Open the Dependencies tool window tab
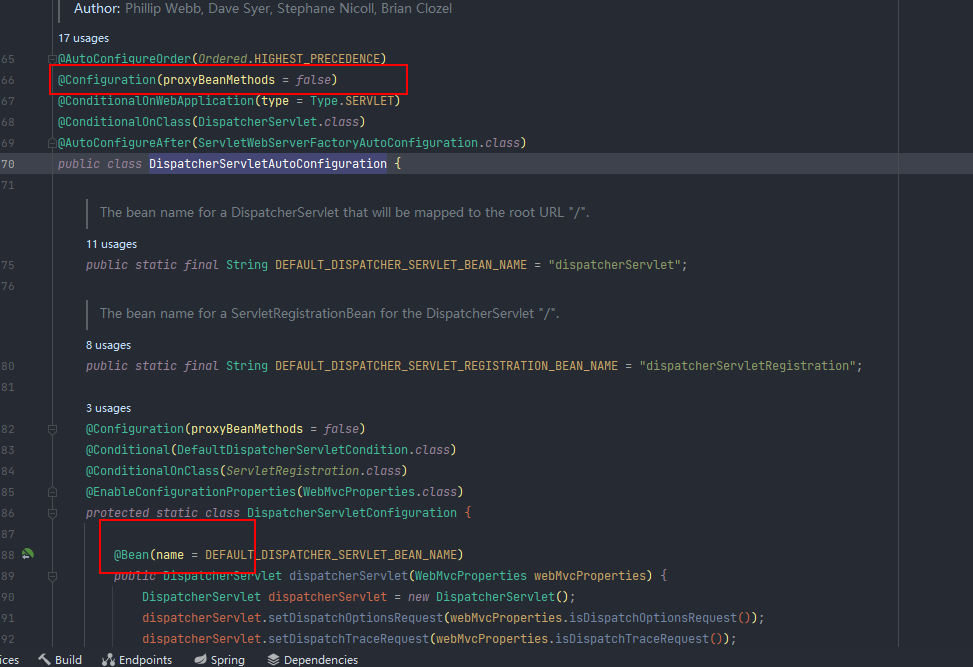 (x=313, y=660)
